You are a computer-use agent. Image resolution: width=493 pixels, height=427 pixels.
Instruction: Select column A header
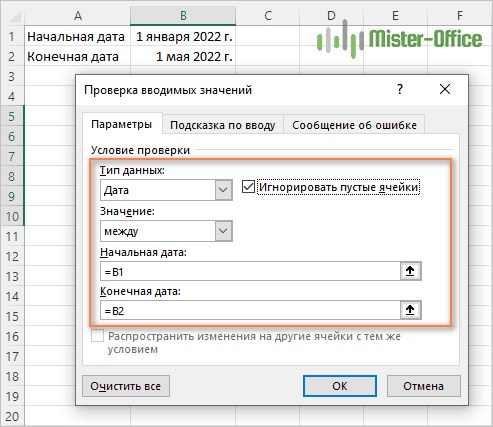pos(77,15)
